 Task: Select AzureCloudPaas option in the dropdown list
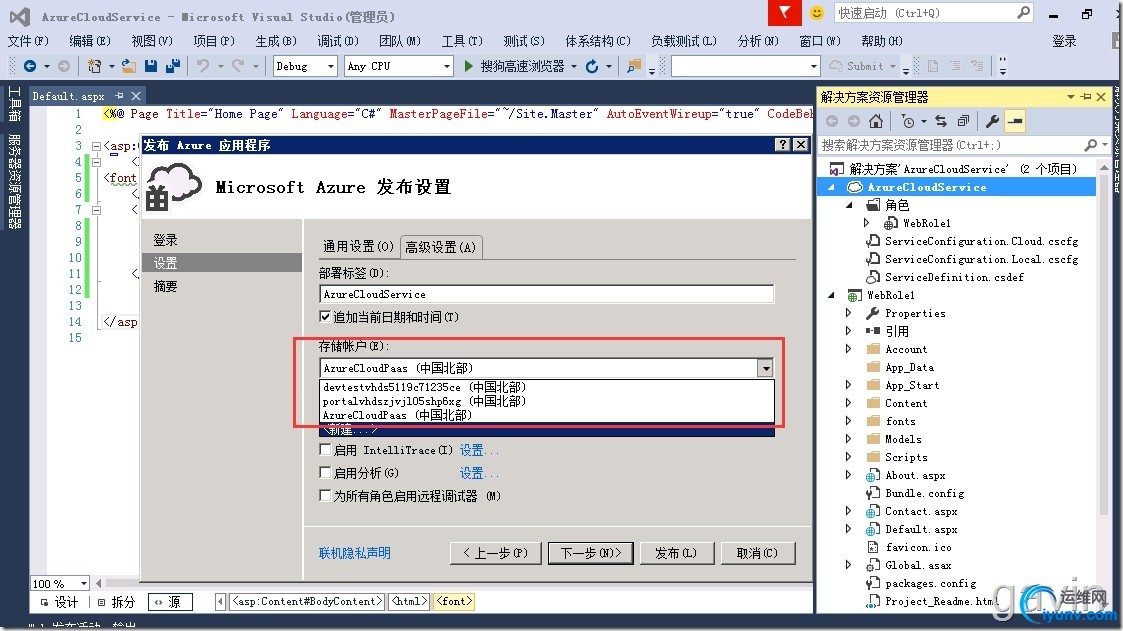pyautogui.click(x=548, y=415)
